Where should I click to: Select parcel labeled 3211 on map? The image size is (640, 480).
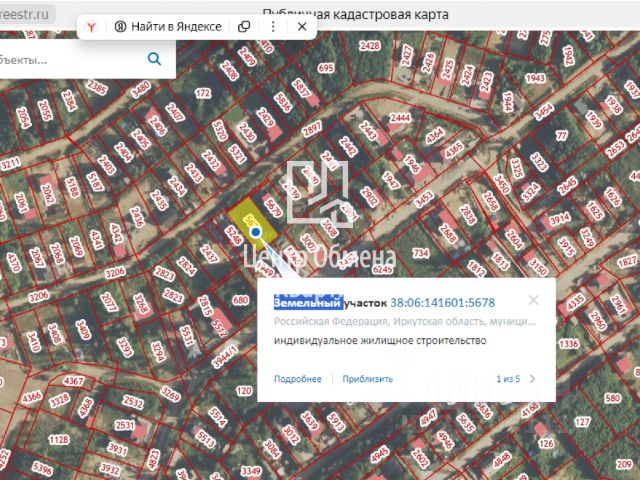pyautogui.click(x=11, y=164)
